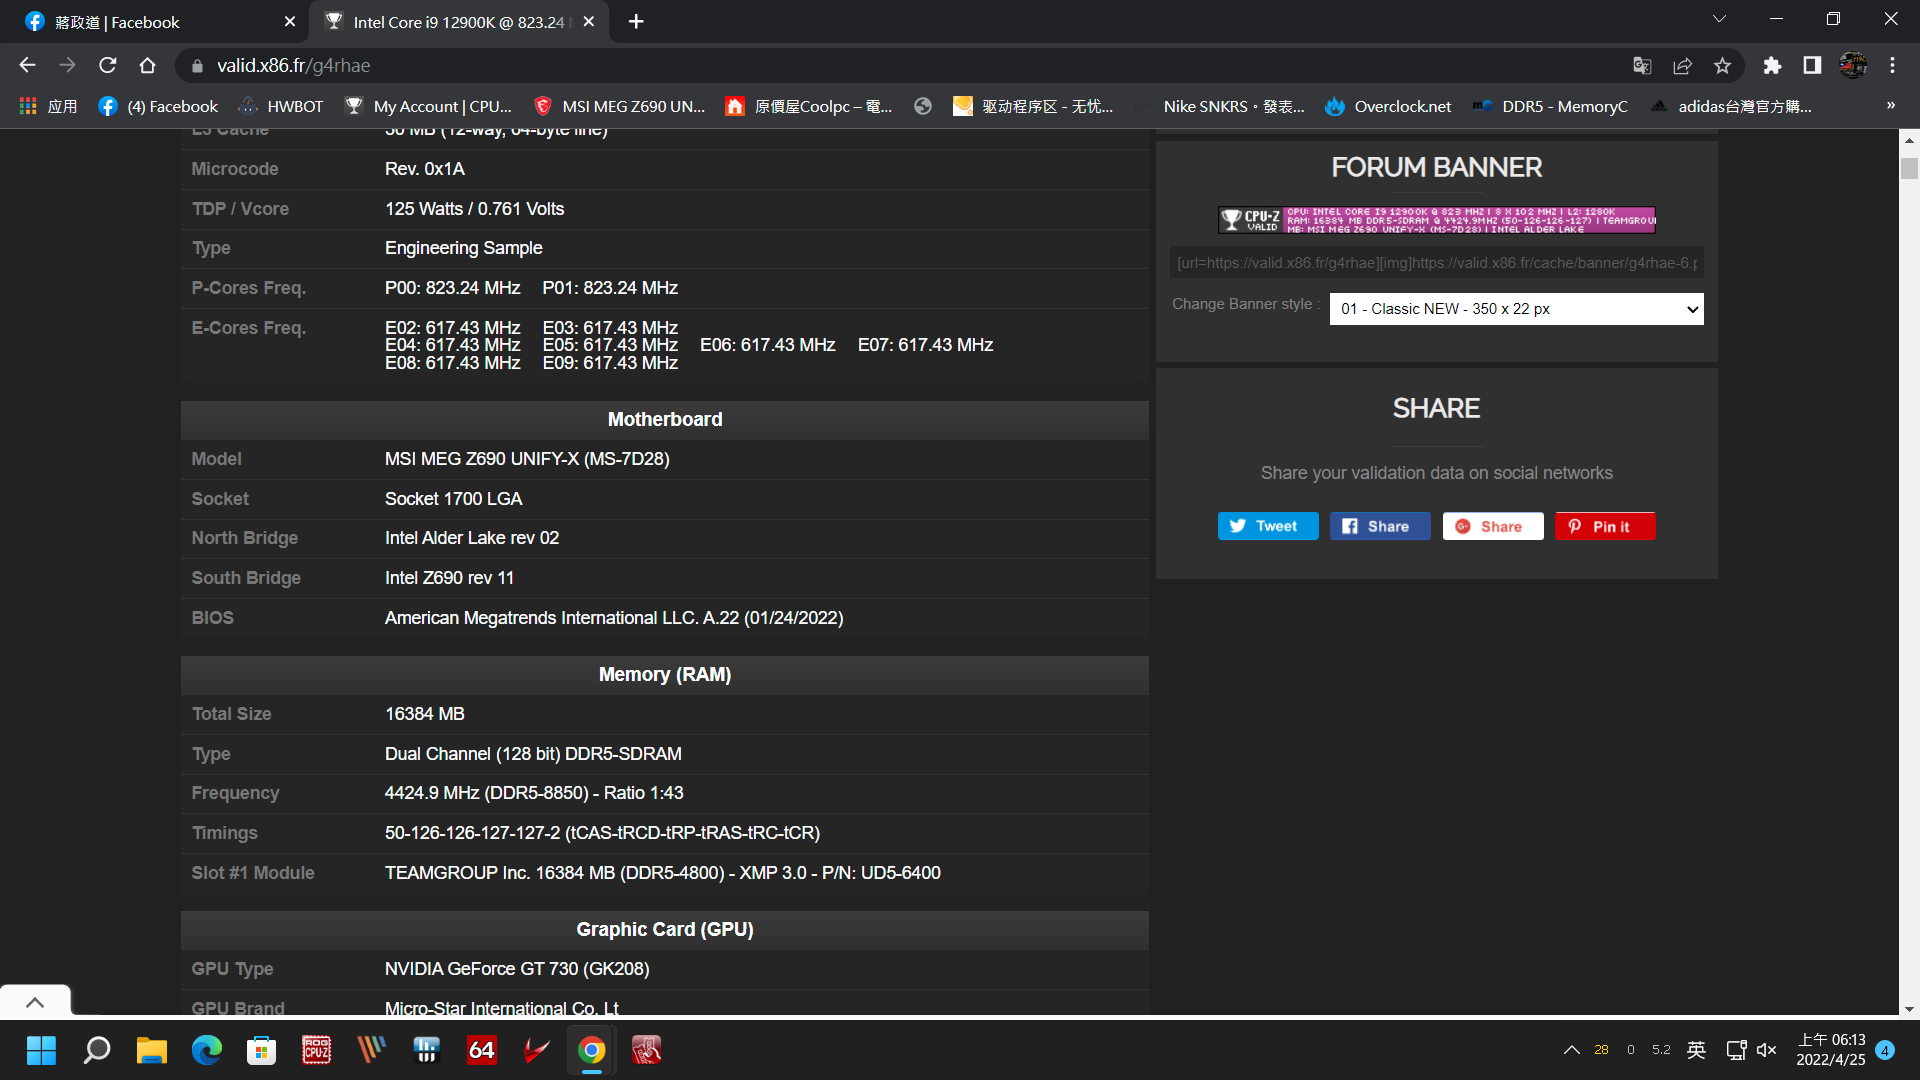Viewport: 1920px width, 1080px height.
Task: Launch Microsoft Edge from the taskbar
Action: click(207, 1050)
